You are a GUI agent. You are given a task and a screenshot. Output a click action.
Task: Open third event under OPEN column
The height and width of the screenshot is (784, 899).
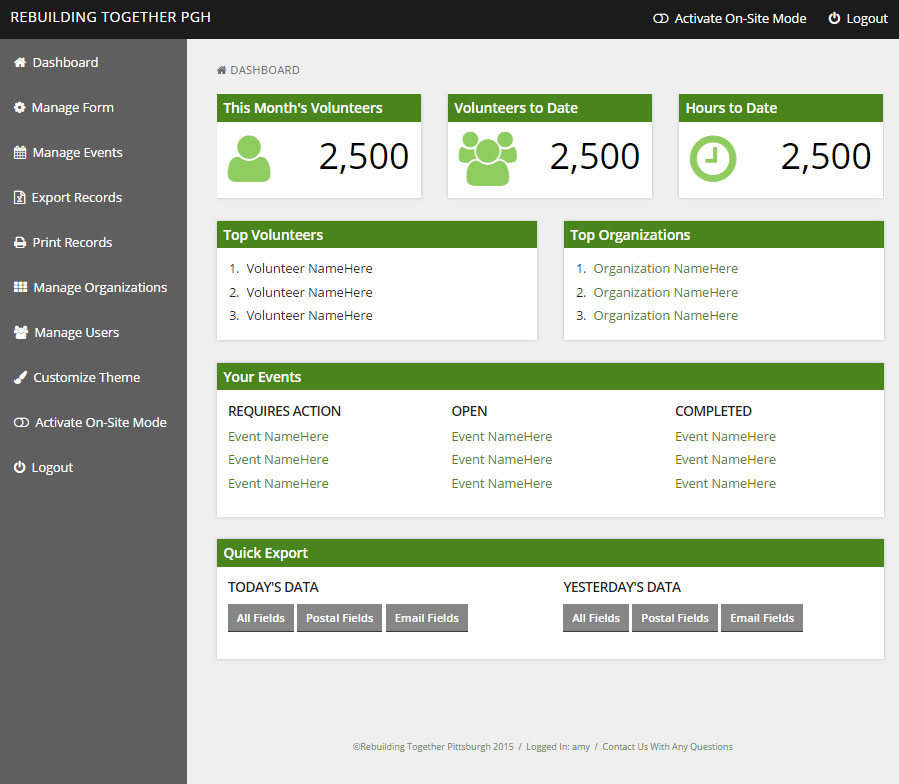pyautogui.click(x=502, y=483)
